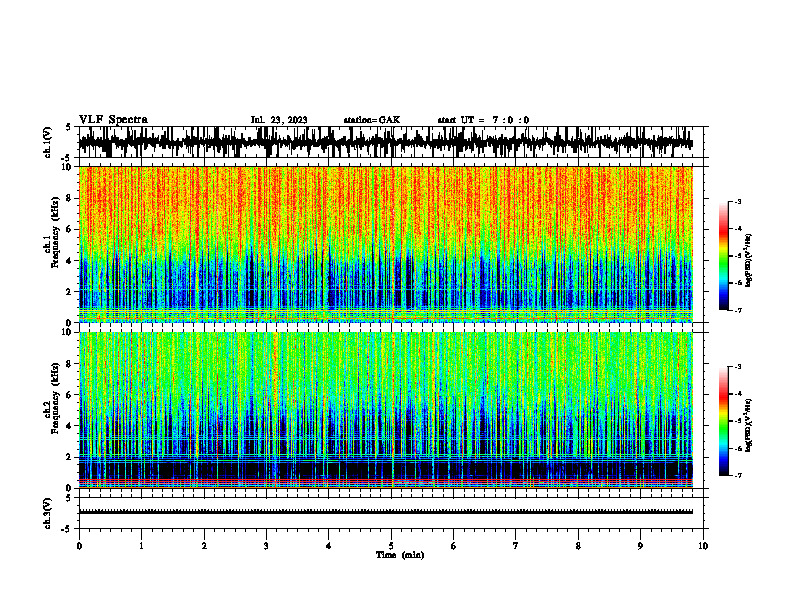Click the "-7" label on ch.2 color bar
The height and width of the screenshot is (612, 792).
coord(737,476)
